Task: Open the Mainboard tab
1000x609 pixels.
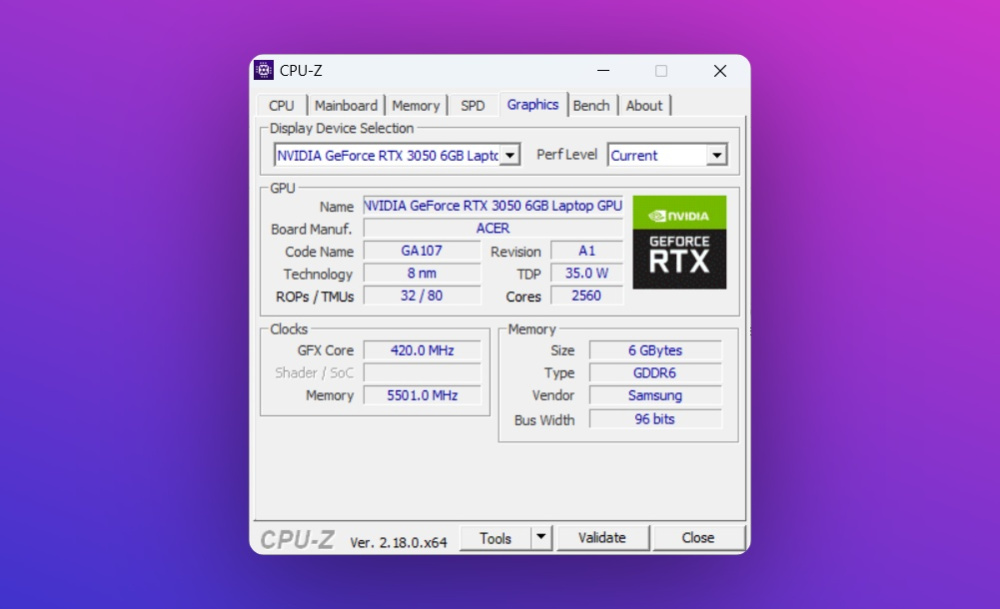Action: 346,105
